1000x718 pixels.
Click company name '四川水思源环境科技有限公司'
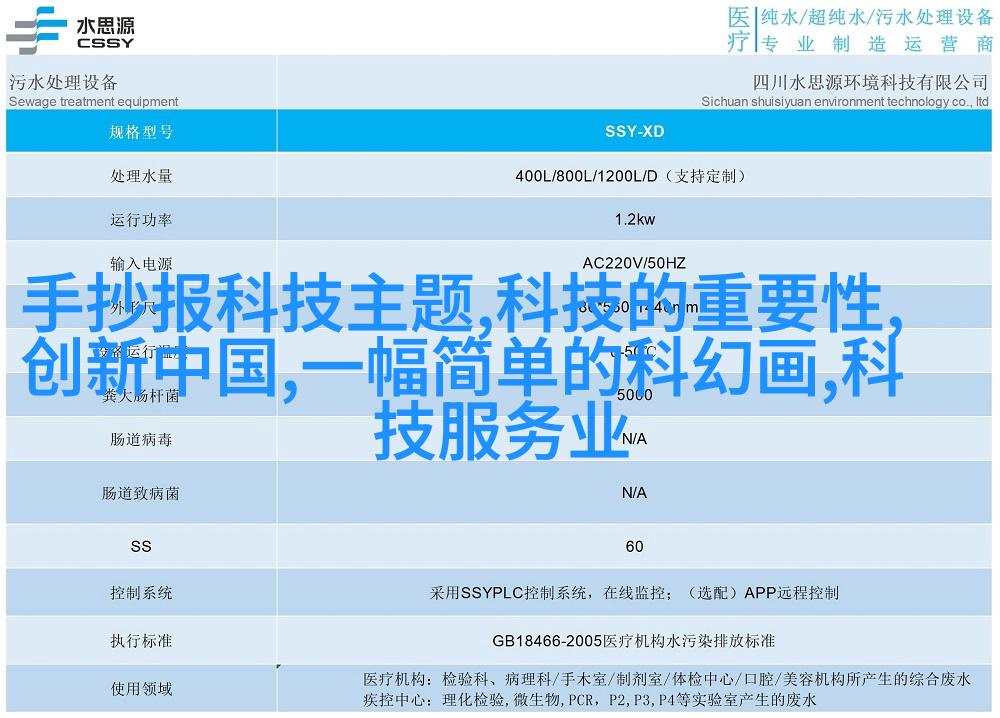tap(871, 82)
